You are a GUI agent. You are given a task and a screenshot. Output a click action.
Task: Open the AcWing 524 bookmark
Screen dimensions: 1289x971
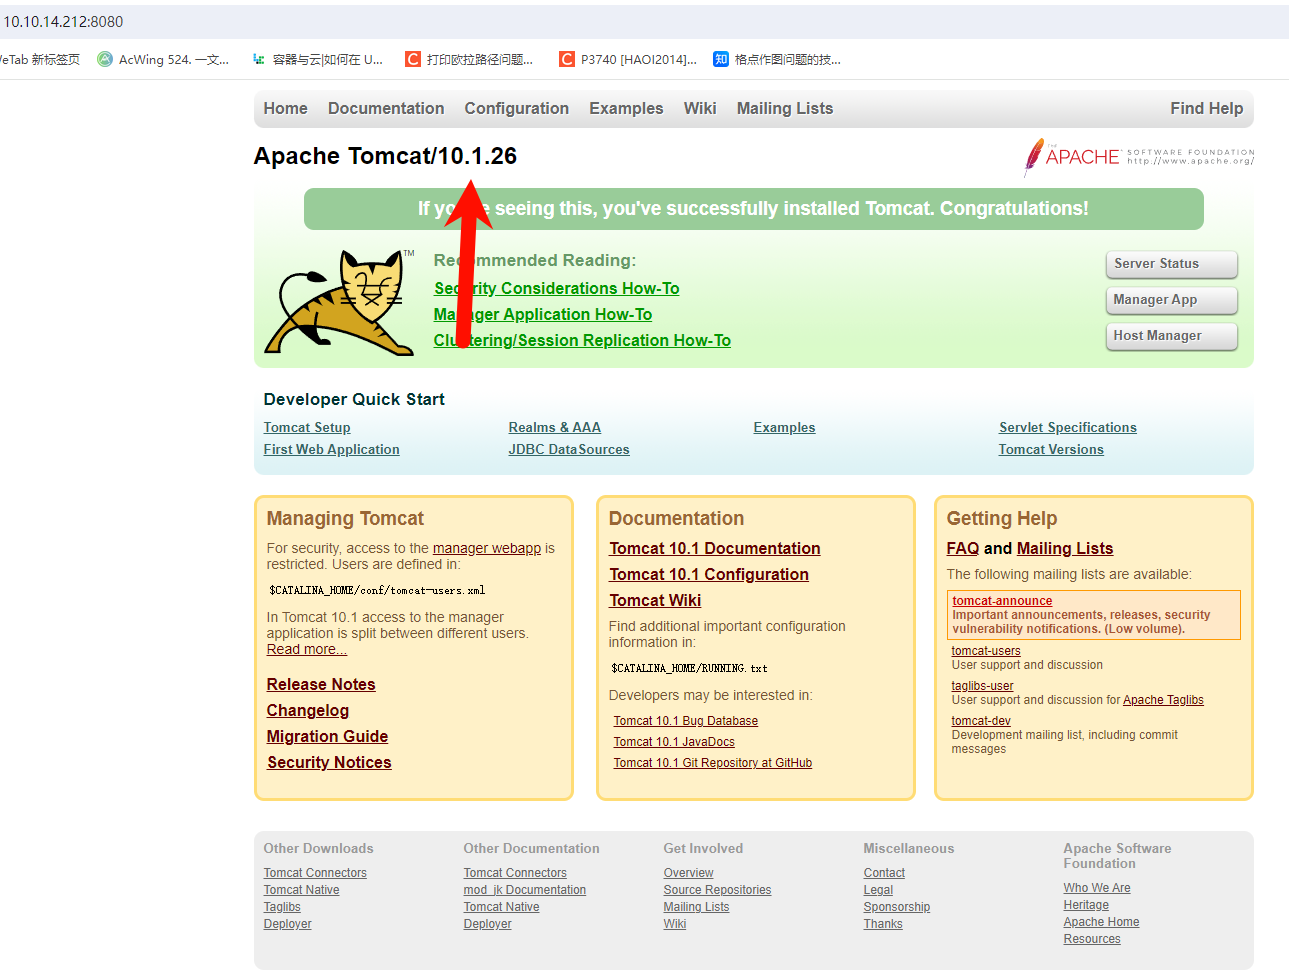163,60
